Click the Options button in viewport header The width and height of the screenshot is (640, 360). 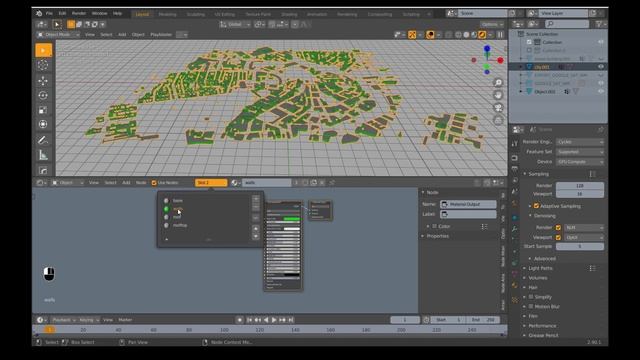[492, 24]
